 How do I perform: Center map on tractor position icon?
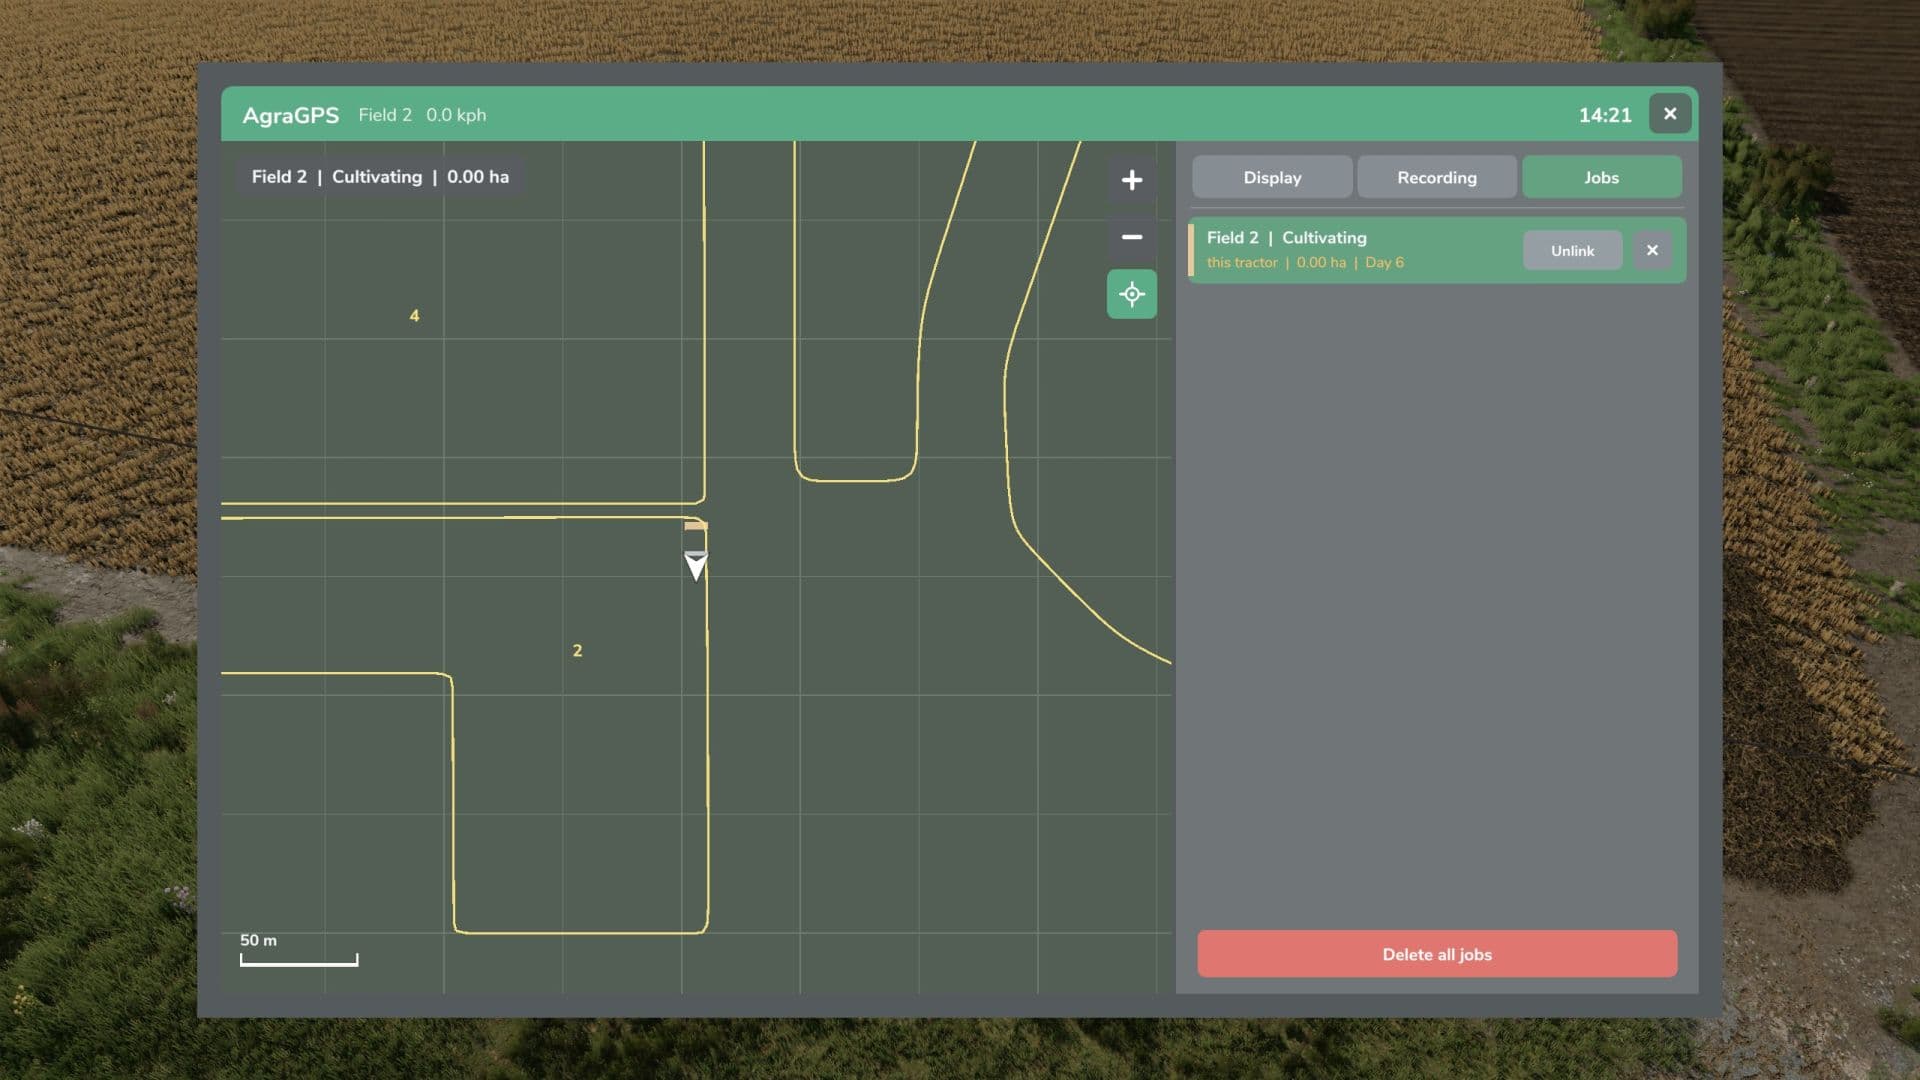[x=1131, y=294]
